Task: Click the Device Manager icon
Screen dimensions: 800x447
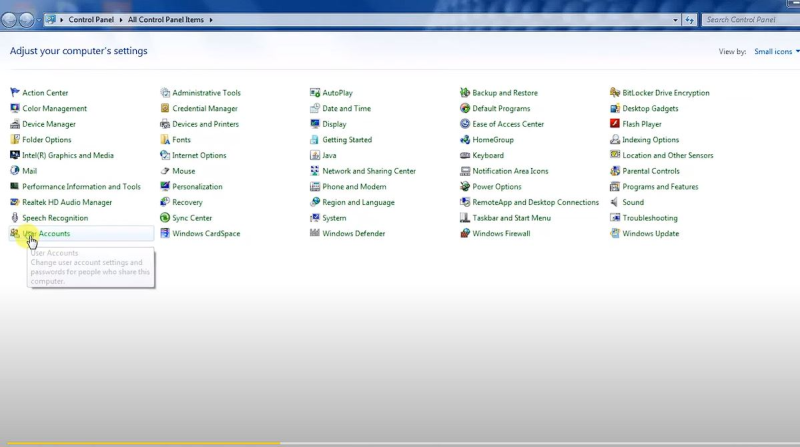Action: [x=14, y=124]
